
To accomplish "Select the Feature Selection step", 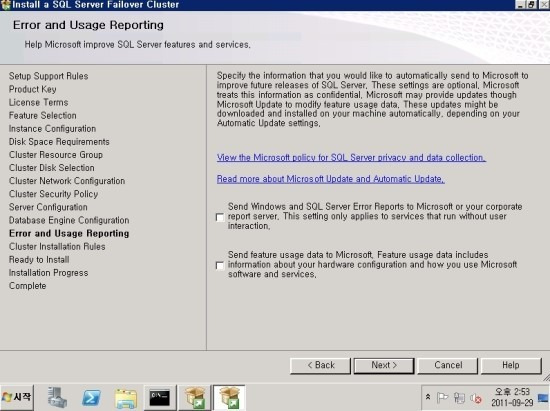I will 42,115.
